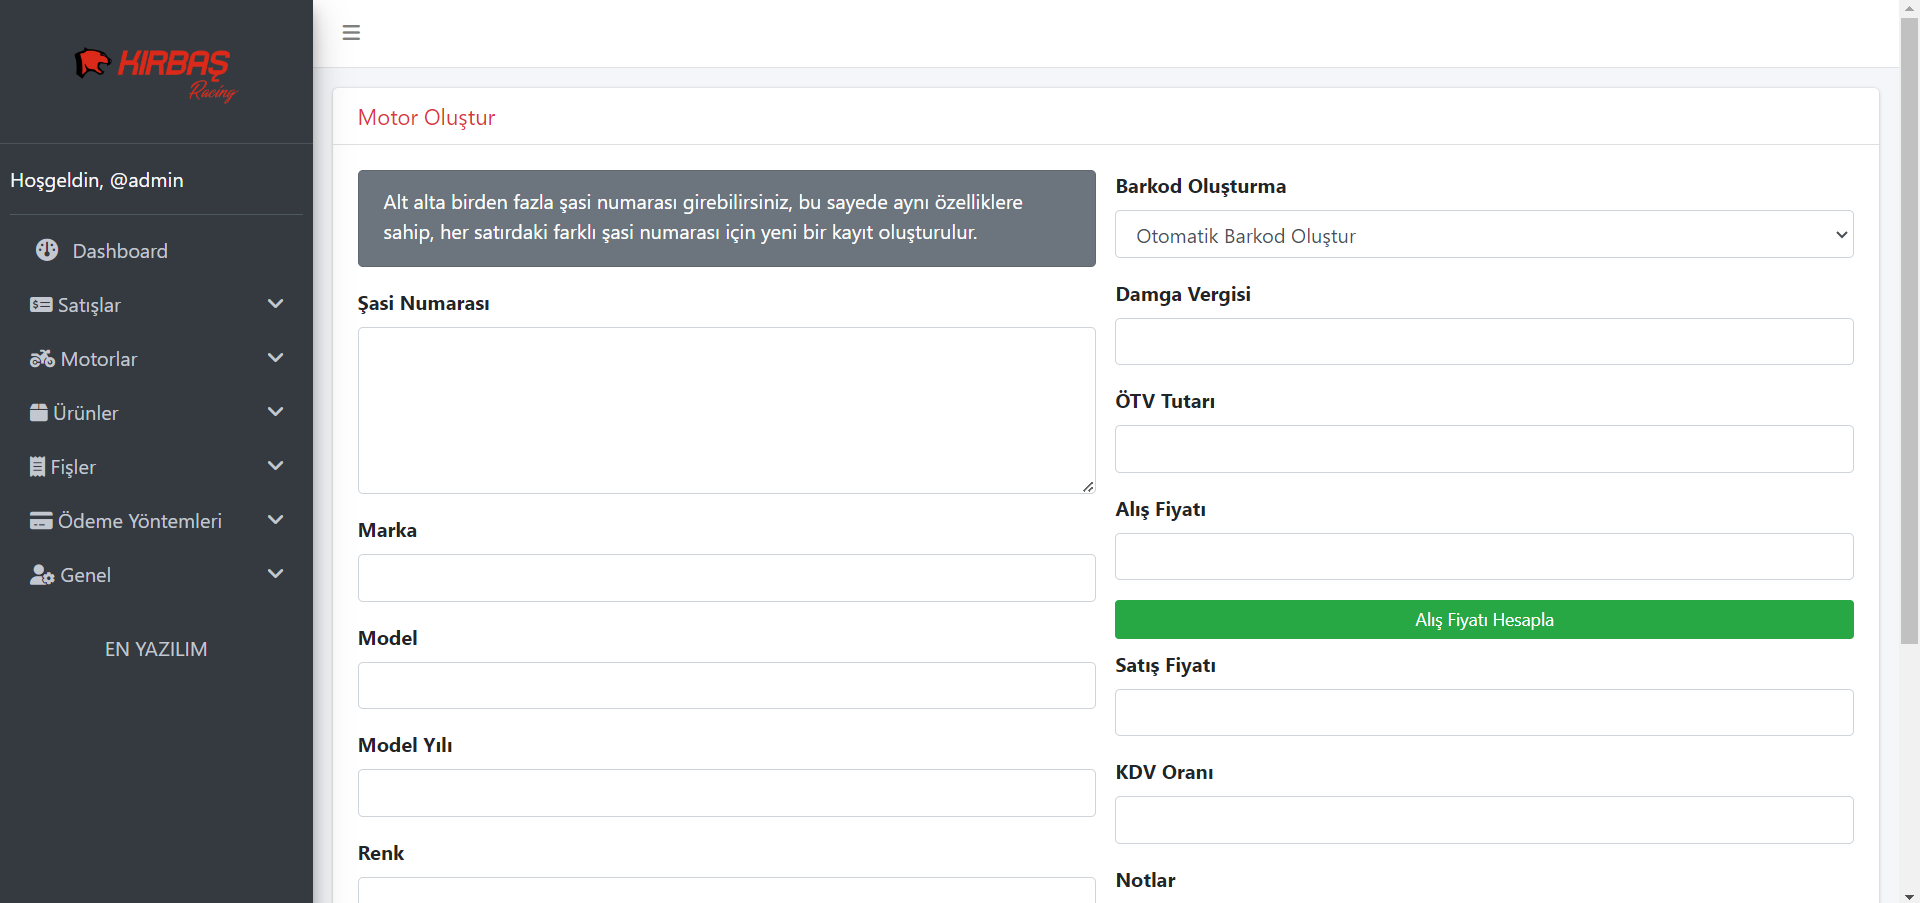Screen dimensions: 1920x903
Task: Follow the EN YAZILIM link
Action: click(x=156, y=649)
